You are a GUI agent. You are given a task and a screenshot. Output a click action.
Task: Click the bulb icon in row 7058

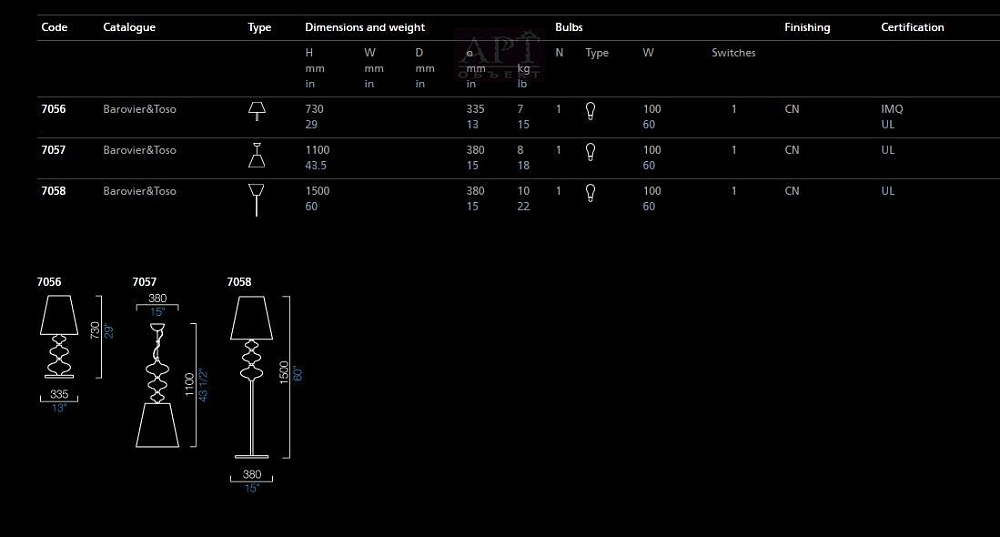pyautogui.click(x=590, y=193)
